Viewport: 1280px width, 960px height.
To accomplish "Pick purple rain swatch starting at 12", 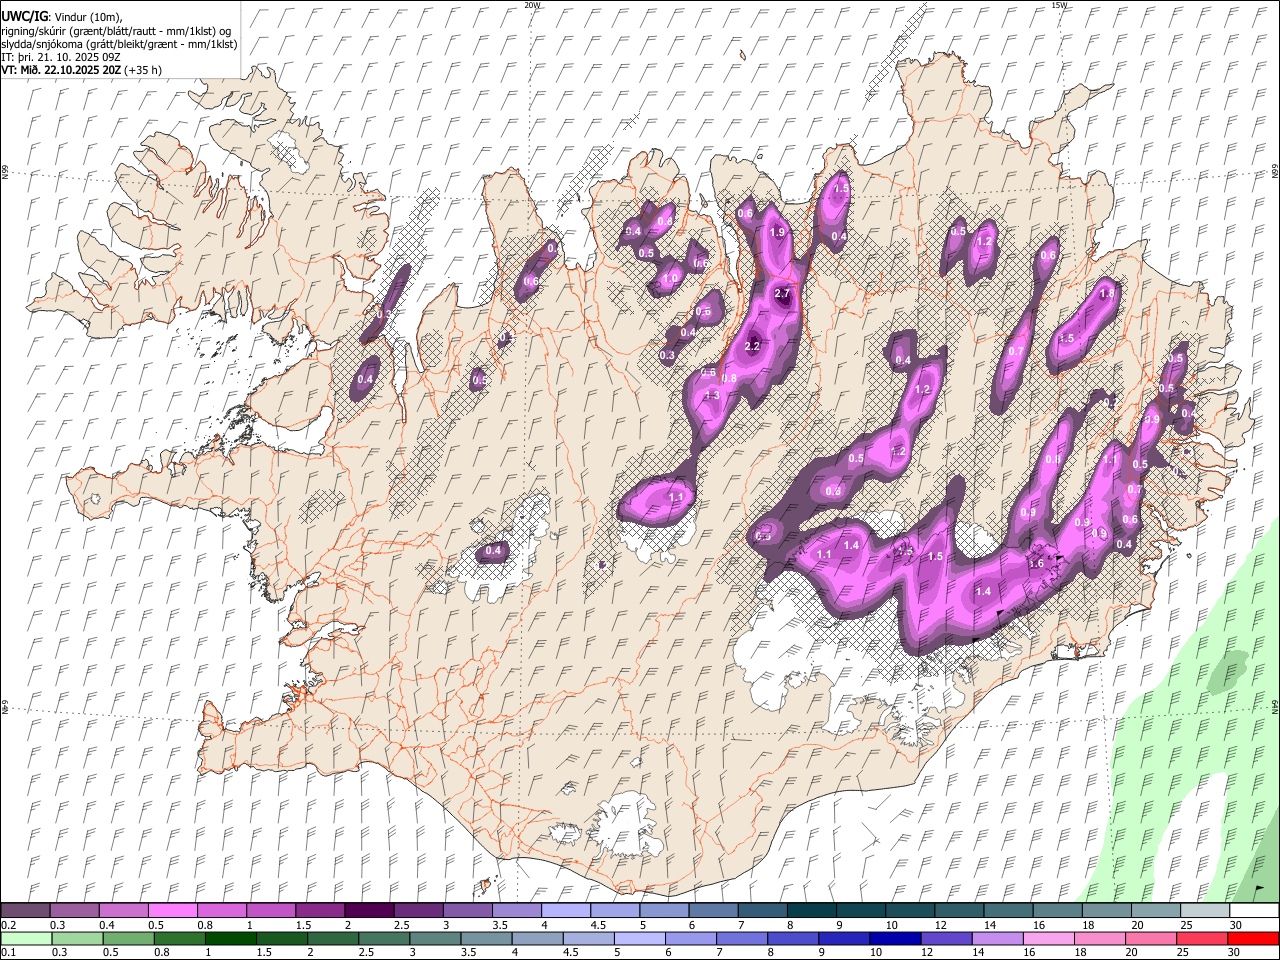I will [x=945, y=938].
